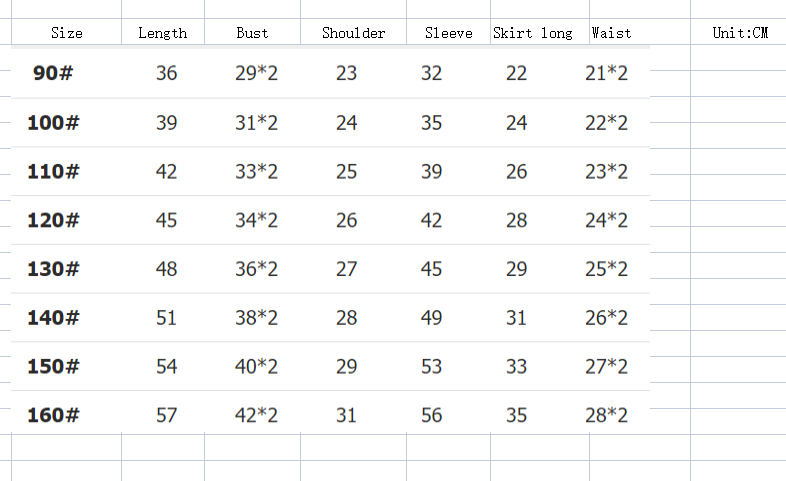The image size is (786, 481).
Task: Click the Sleeve column header
Action: click(448, 33)
